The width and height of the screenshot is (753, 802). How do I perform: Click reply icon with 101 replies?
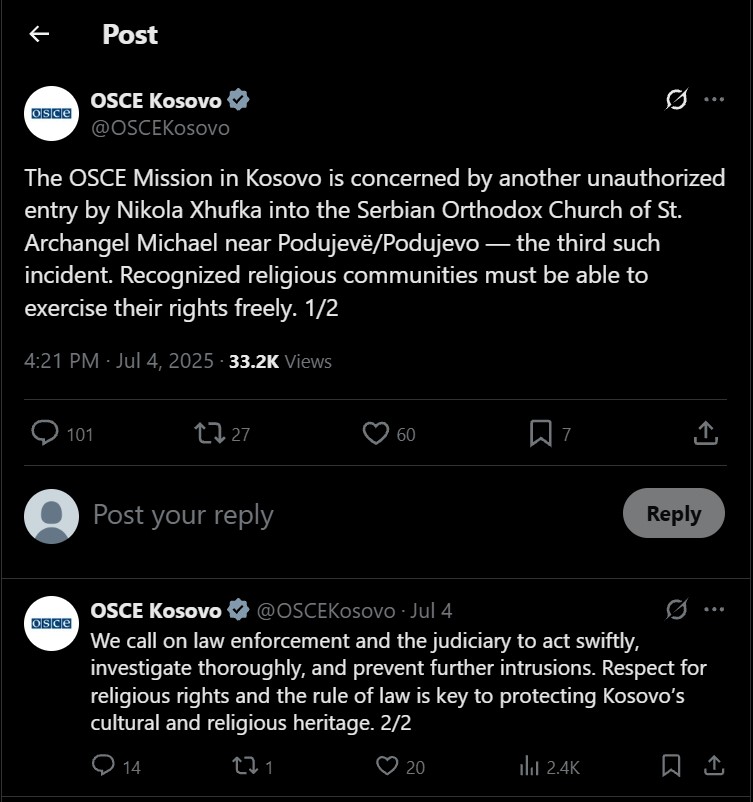45,433
